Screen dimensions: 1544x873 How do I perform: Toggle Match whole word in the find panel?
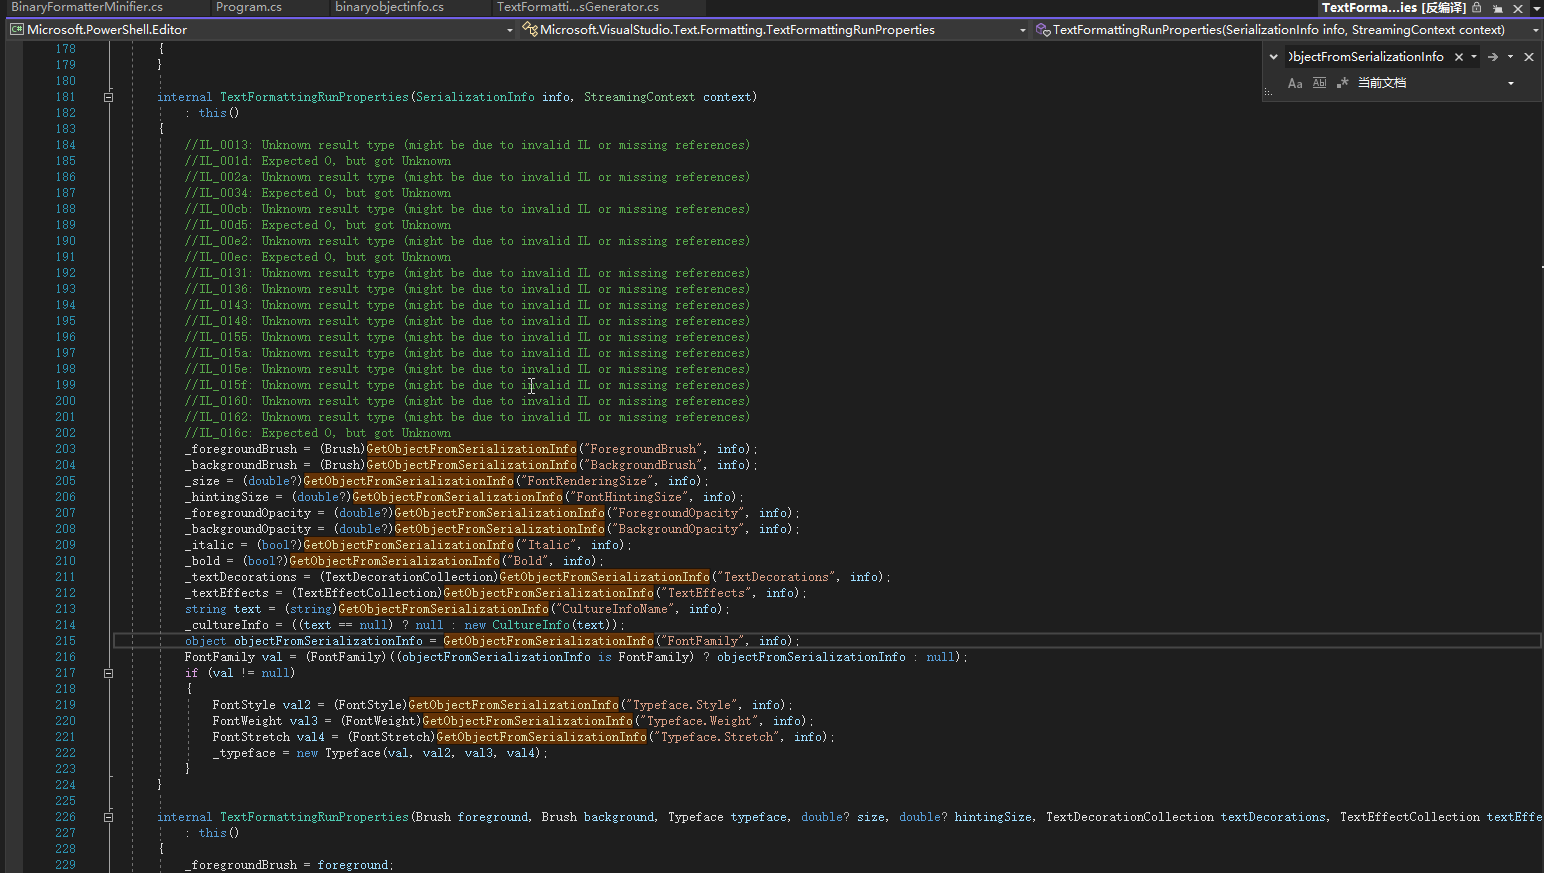pyautogui.click(x=1319, y=83)
